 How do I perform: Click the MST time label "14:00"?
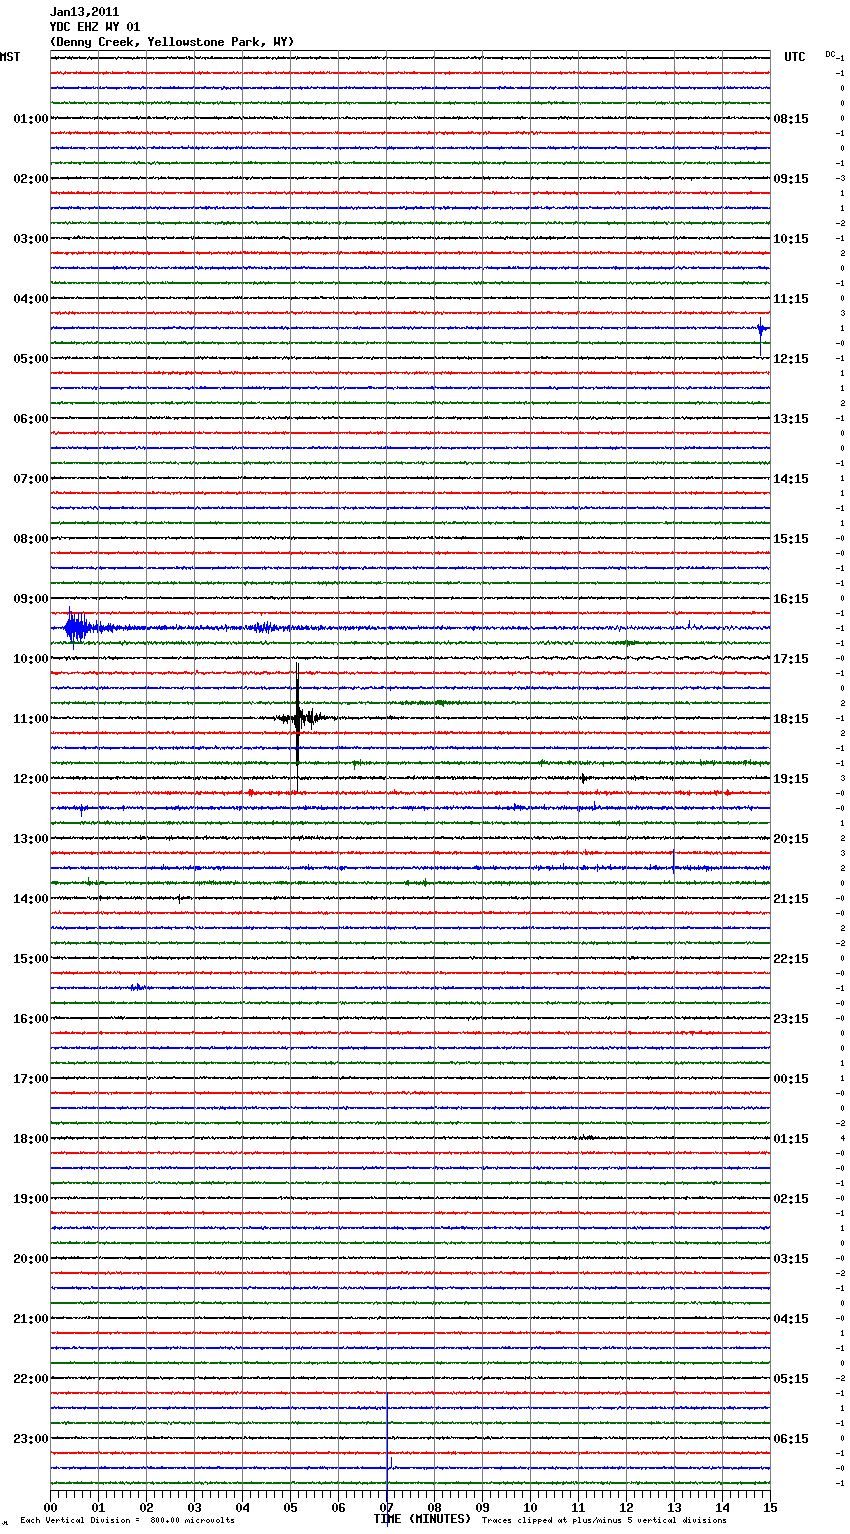tap(30, 899)
